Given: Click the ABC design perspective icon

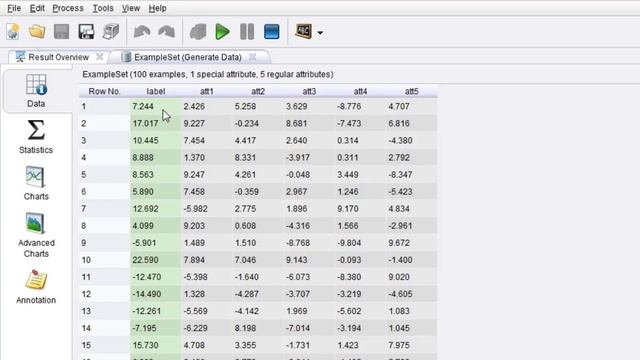Looking at the screenshot, I should [303, 31].
